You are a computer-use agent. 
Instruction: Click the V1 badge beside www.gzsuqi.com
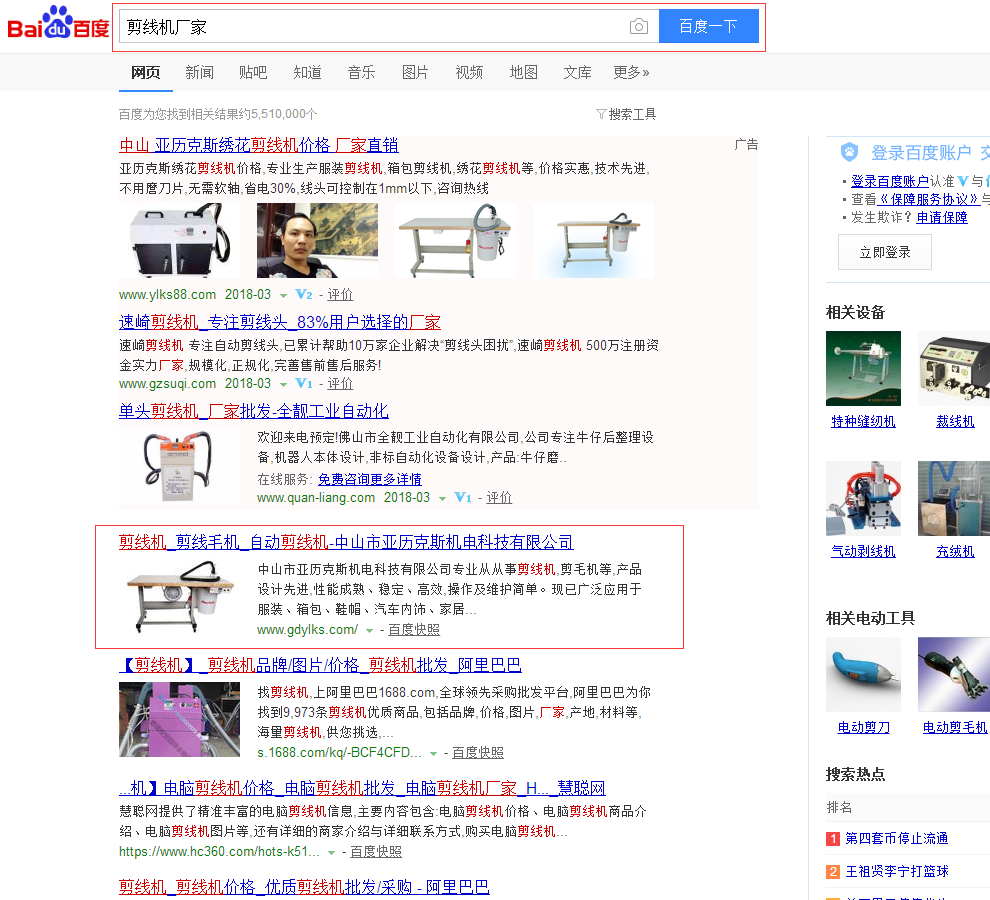304,384
